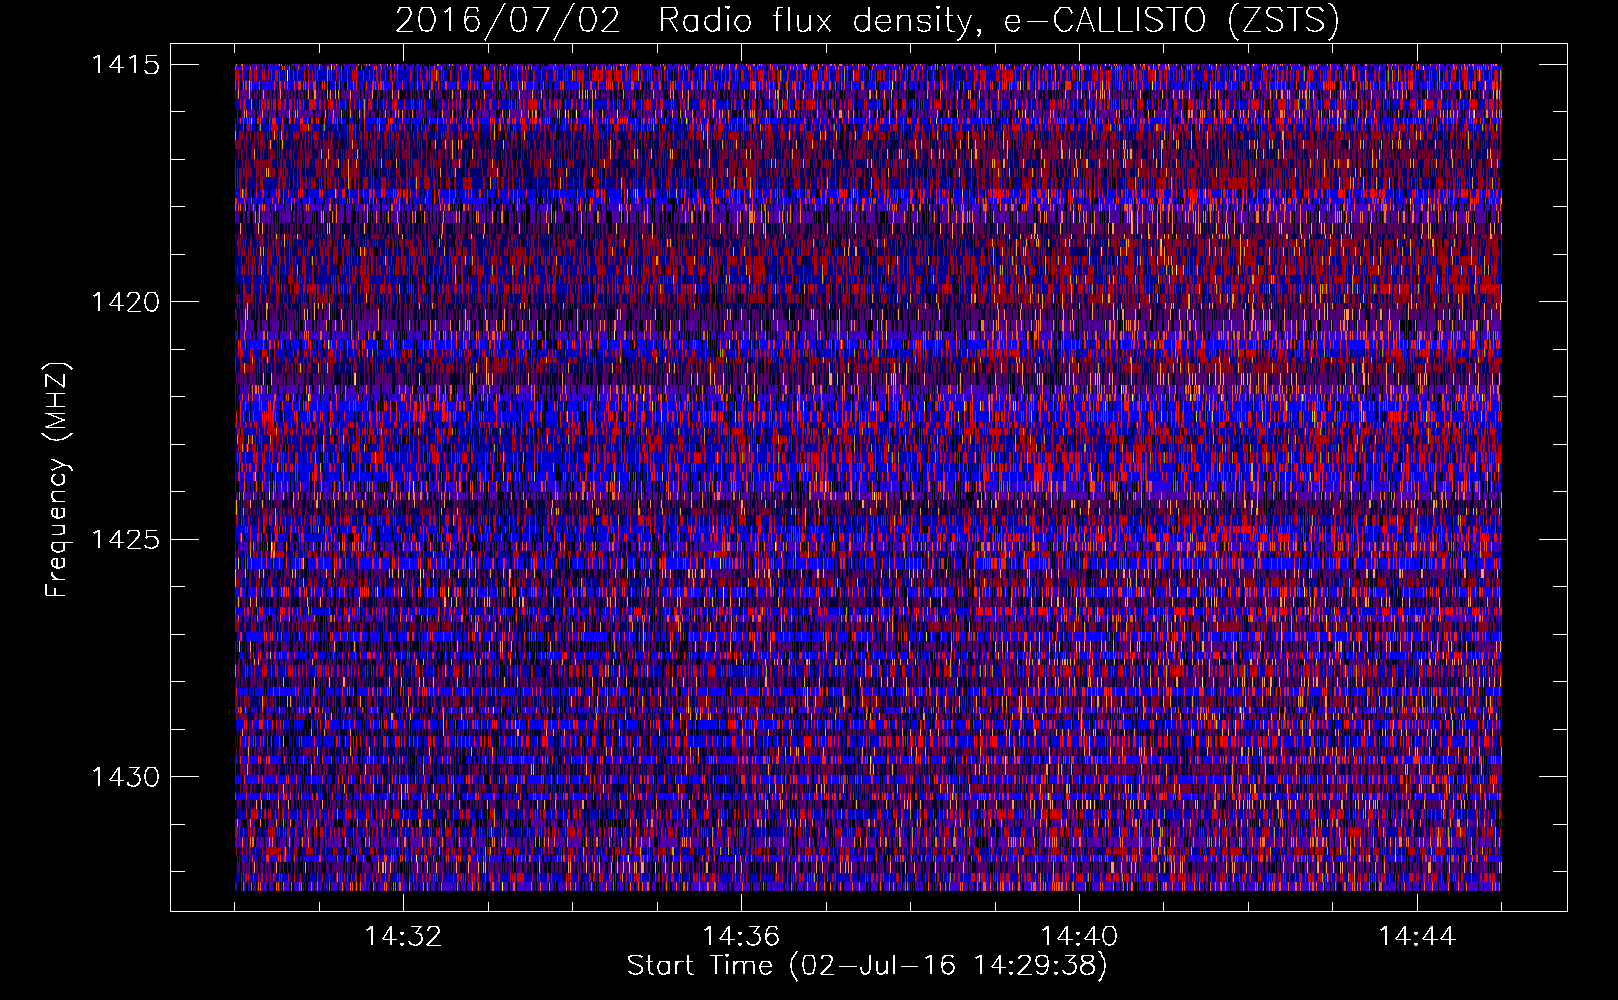This screenshot has width=1618, height=1000.
Task: Click the 14:40 time tick label
Action: click(x=1079, y=937)
